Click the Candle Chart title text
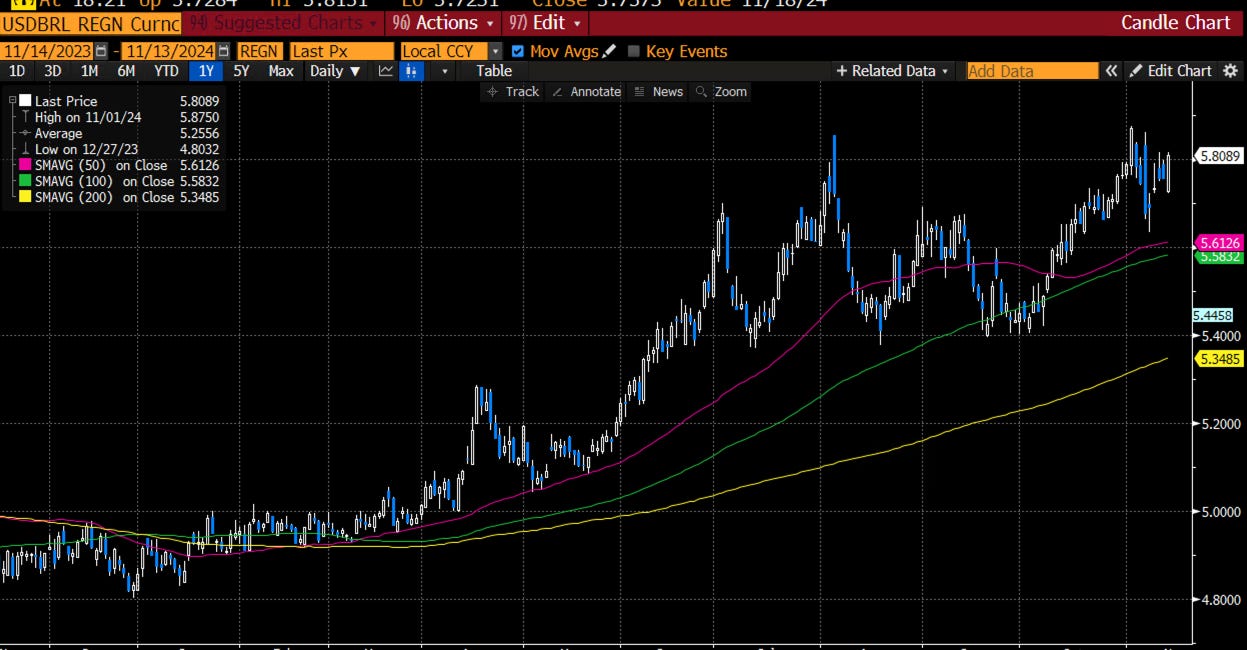1247x650 pixels. (1175, 22)
